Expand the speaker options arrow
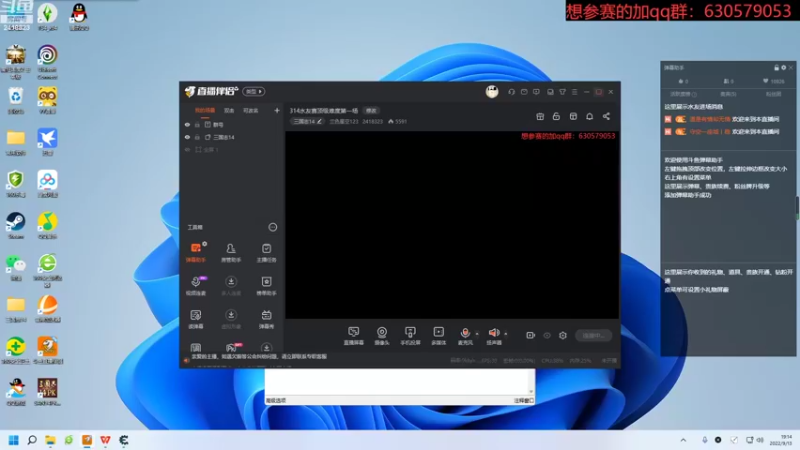Image resolution: width=800 pixels, height=450 pixels. [506, 334]
